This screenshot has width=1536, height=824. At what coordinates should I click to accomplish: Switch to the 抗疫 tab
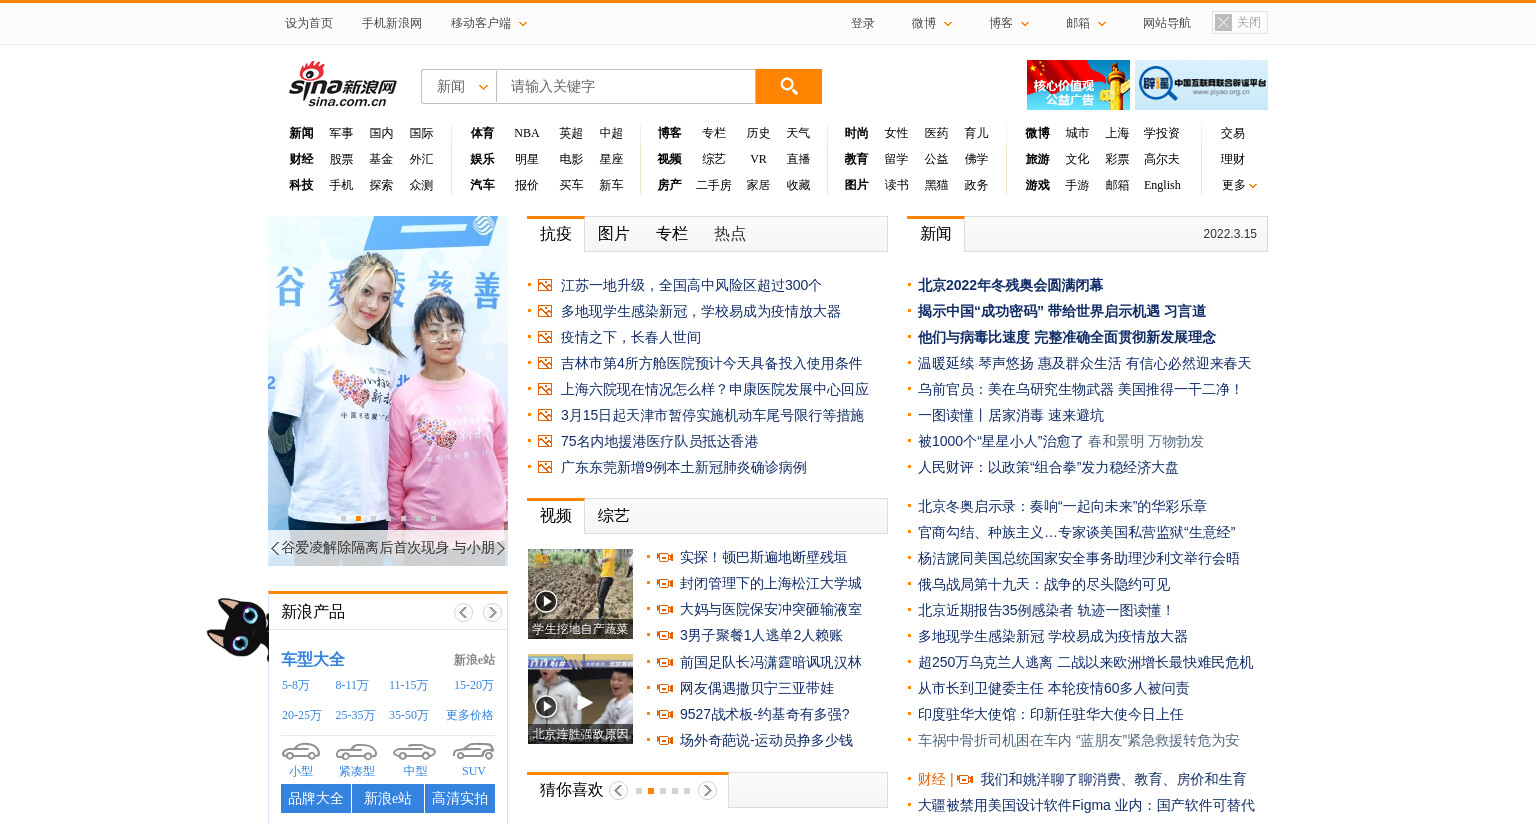click(x=556, y=234)
